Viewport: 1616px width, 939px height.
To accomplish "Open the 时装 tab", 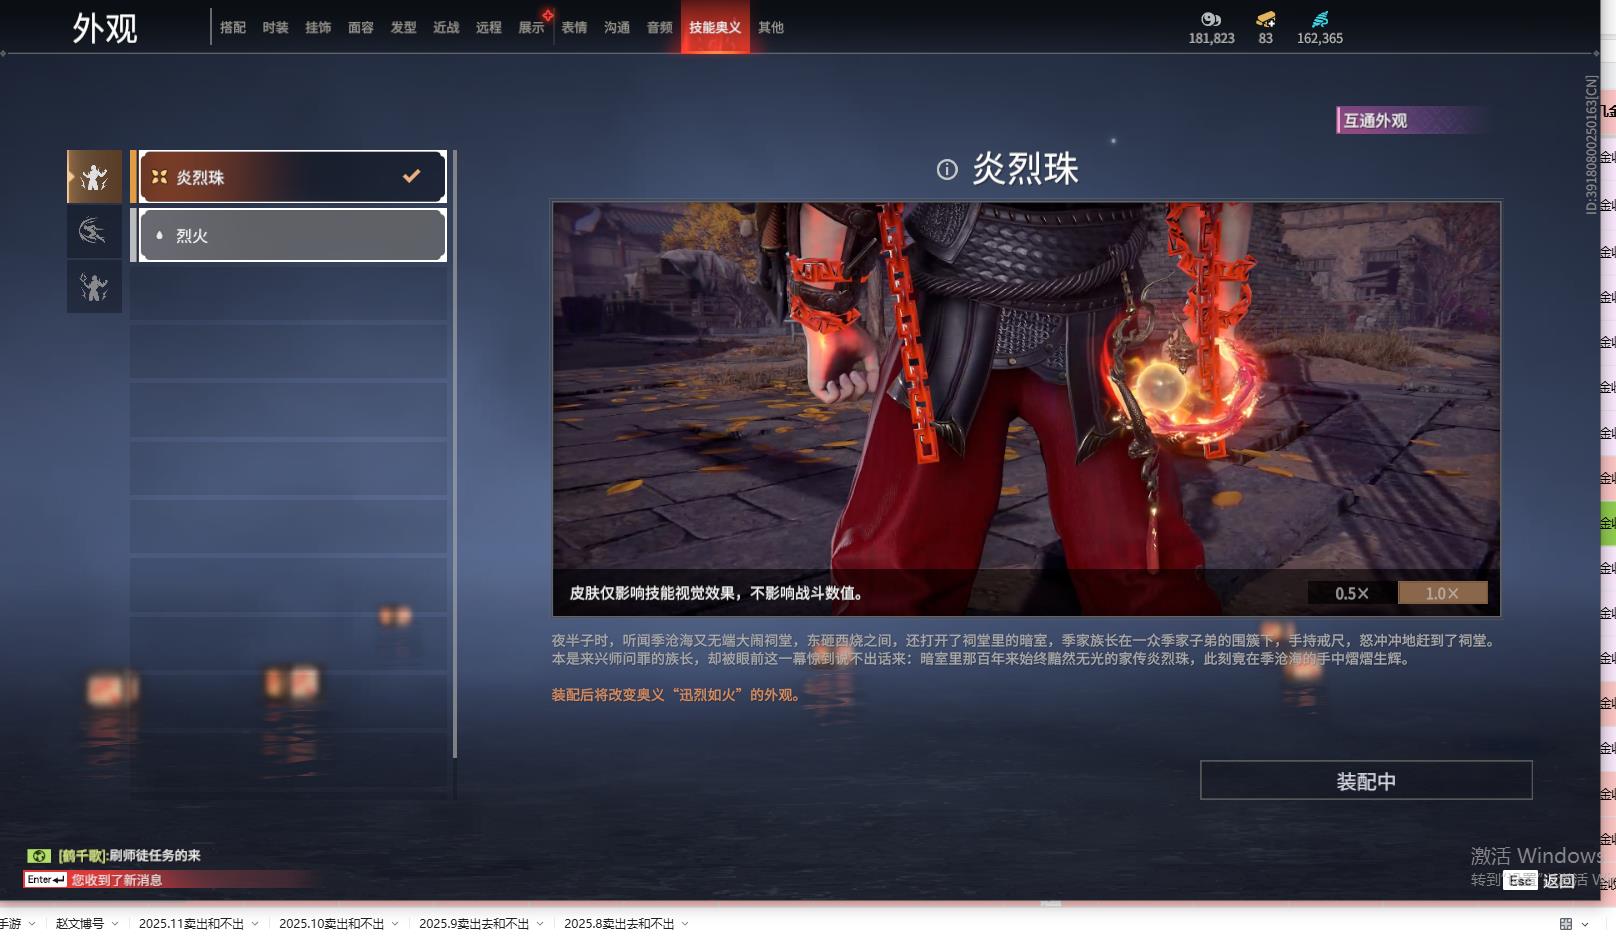I will pos(276,28).
